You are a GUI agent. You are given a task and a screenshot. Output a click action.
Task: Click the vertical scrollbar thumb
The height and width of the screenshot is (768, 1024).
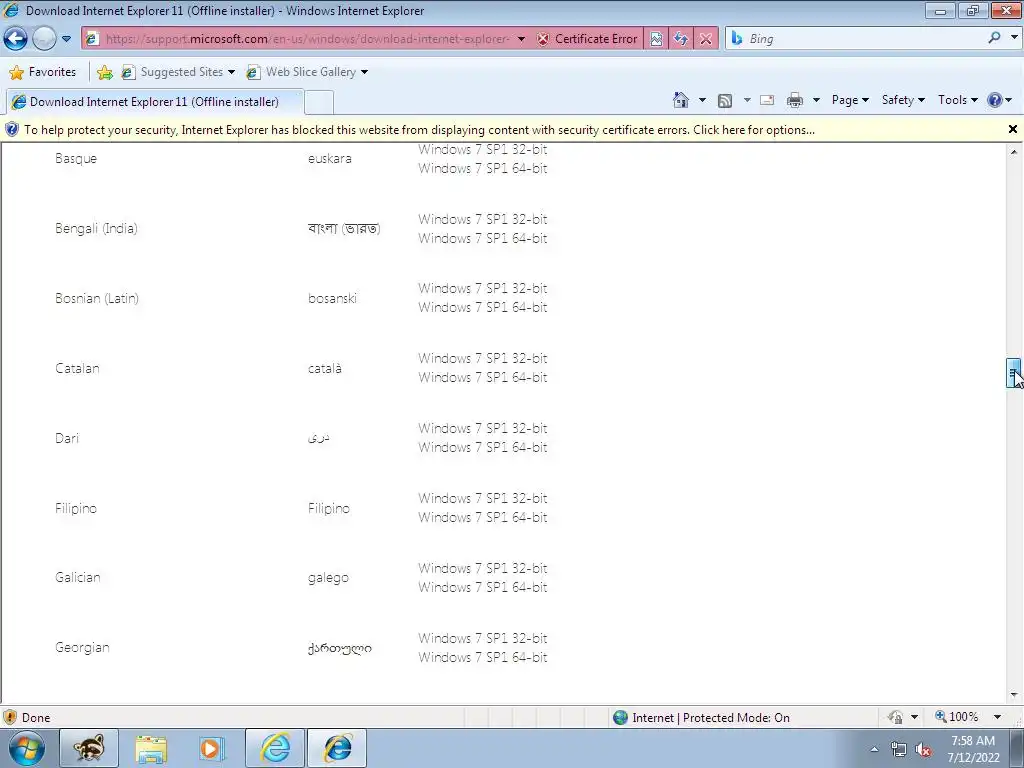[x=1014, y=373]
